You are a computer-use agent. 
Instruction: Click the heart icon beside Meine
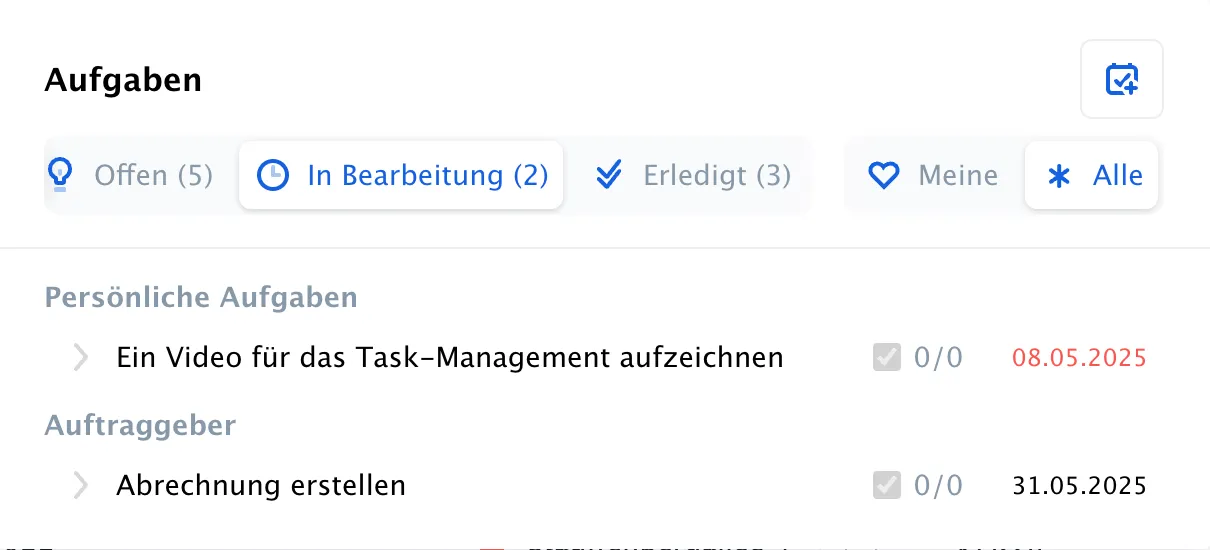[x=884, y=177]
